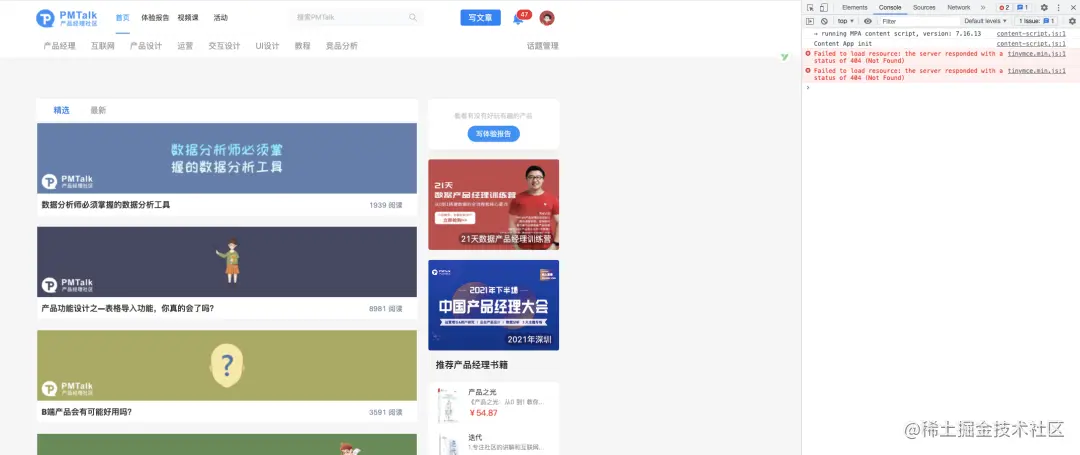Click the red error count badge showing 2
The image size is (1080, 455).
[1004, 8]
